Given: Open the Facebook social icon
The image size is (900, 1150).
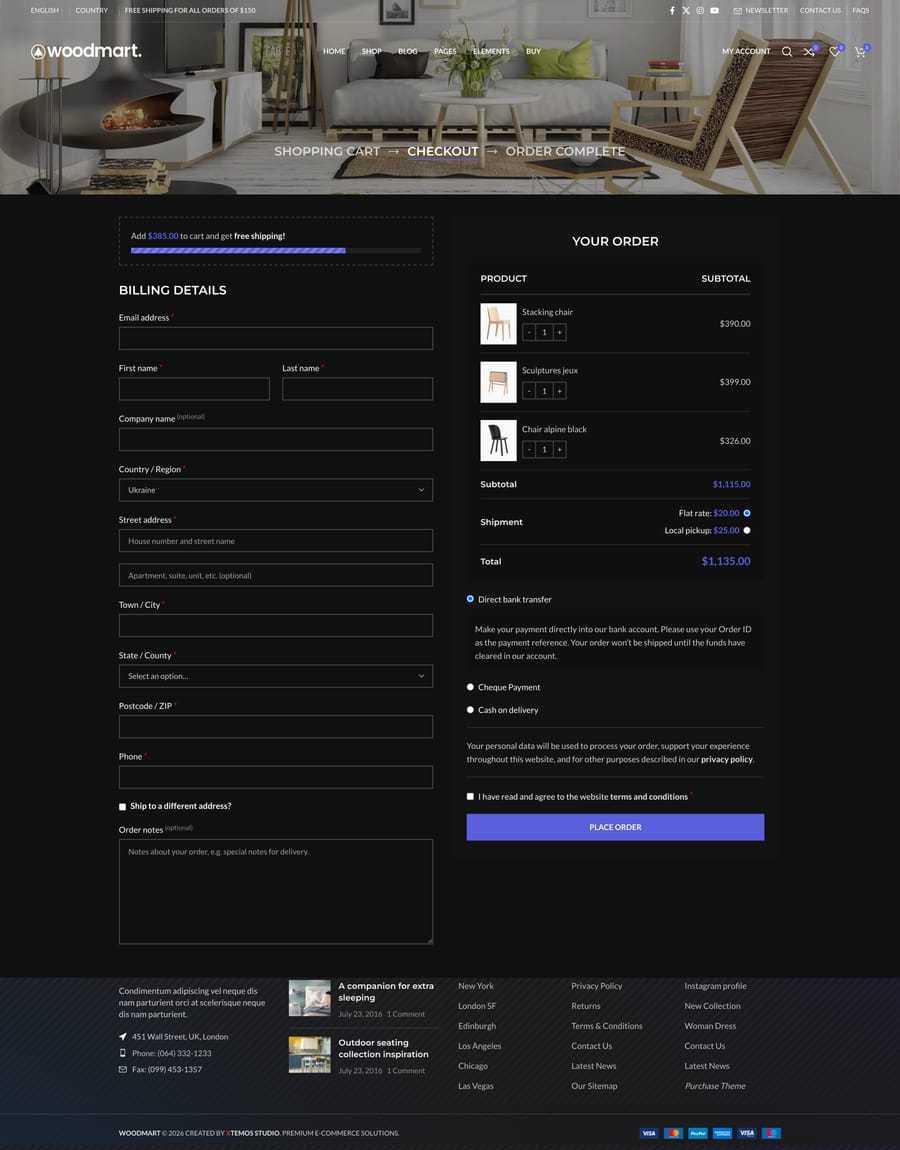Looking at the screenshot, I should (x=672, y=10).
